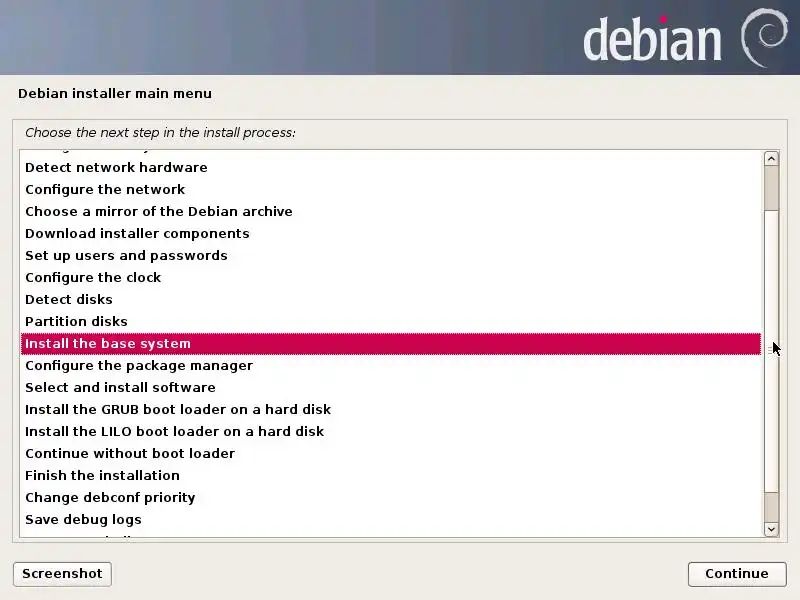Screen dimensions: 800x600
Task: Click the Screenshot button
Action: pyautogui.click(x=62, y=574)
